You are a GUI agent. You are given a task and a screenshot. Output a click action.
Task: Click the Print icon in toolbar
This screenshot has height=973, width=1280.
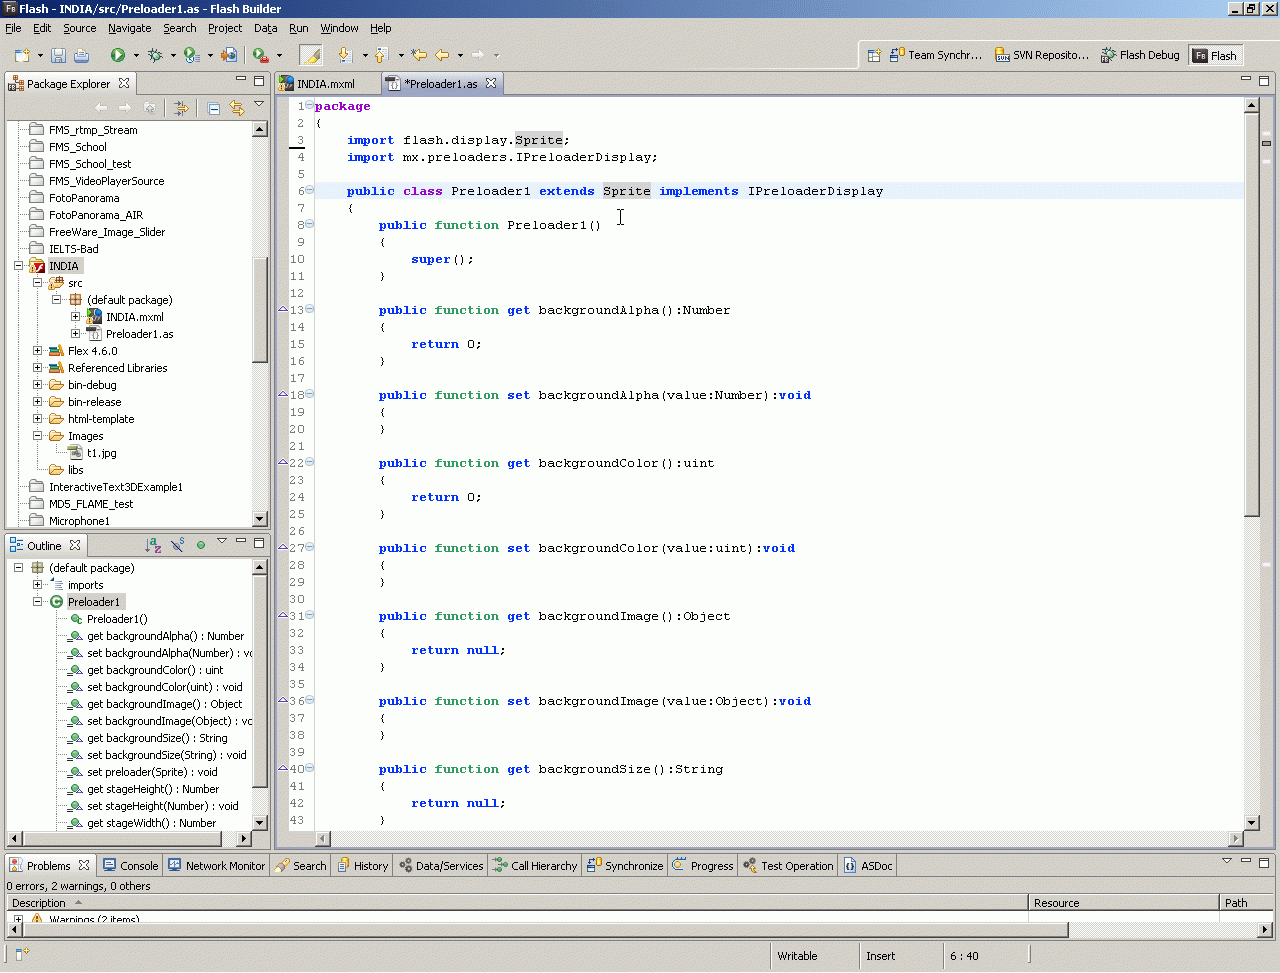(x=81, y=56)
